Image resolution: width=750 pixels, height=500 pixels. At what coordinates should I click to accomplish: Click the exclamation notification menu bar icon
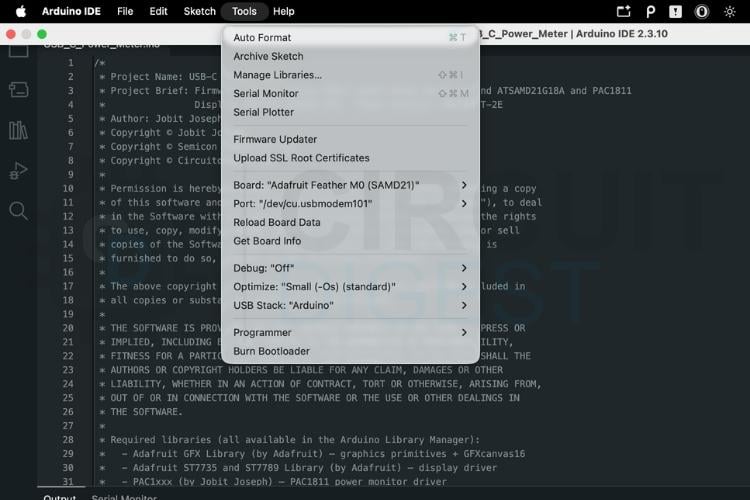[675, 11]
